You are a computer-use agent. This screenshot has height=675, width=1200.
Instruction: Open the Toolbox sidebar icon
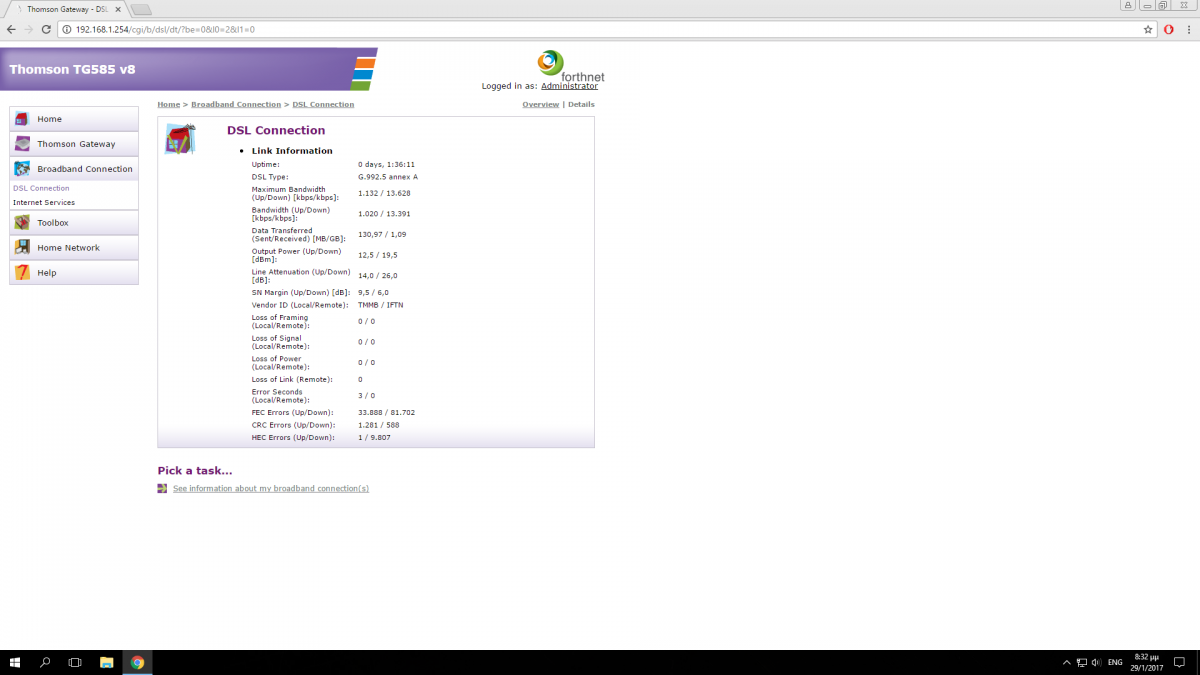coord(22,223)
